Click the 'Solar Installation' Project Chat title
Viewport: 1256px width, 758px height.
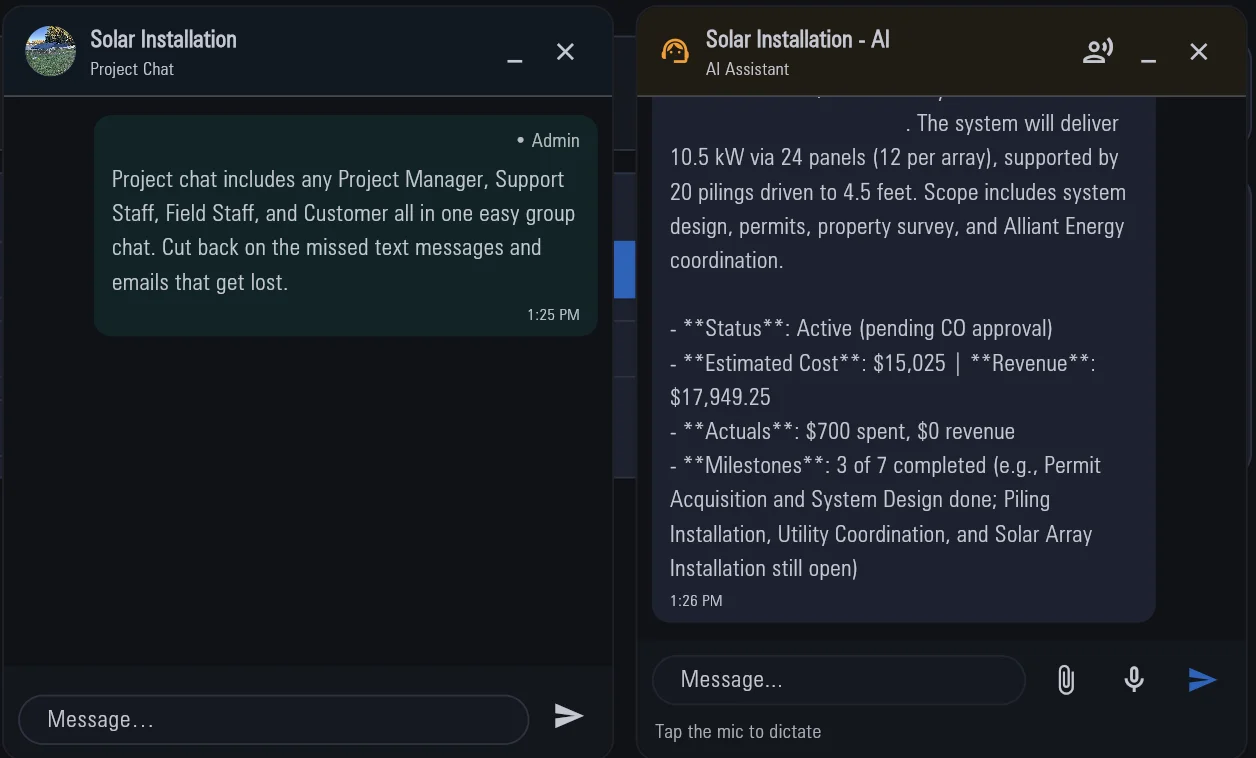point(163,39)
